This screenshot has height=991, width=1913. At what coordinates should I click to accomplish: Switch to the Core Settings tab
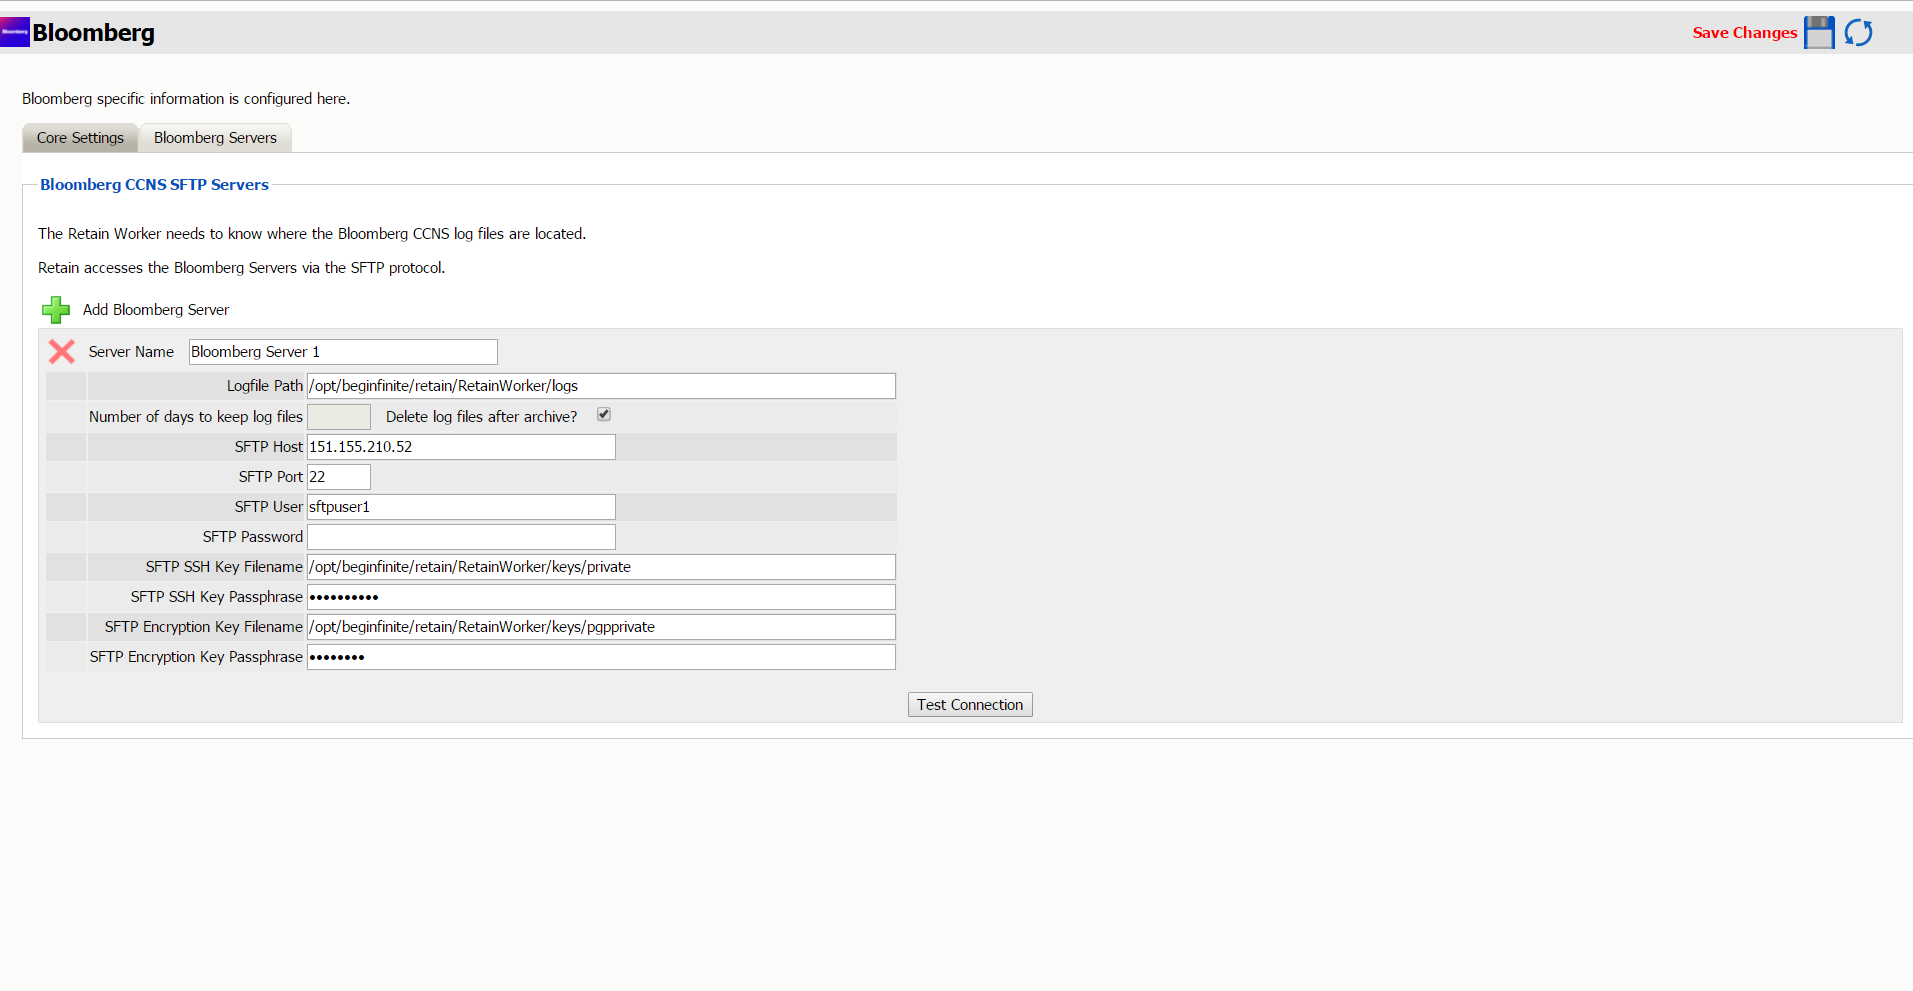[x=80, y=138]
